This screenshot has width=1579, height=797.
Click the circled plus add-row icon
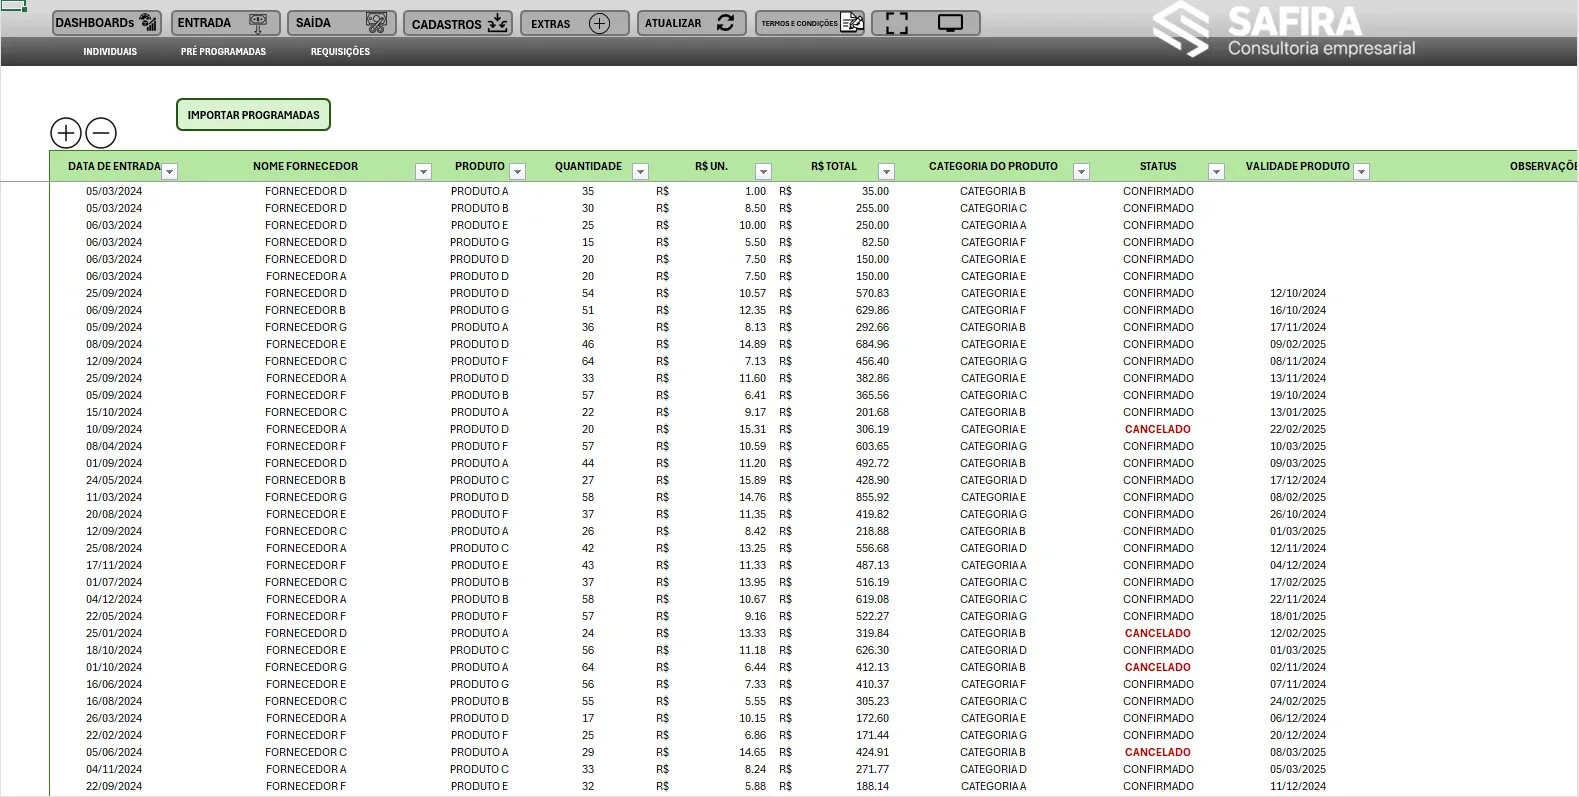tap(66, 133)
